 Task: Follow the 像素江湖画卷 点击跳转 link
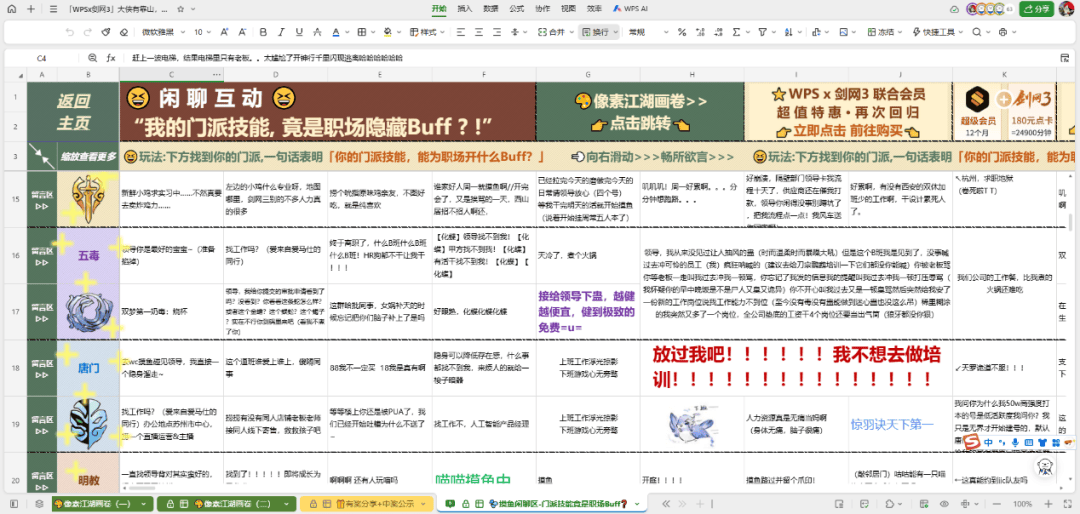[x=640, y=112]
